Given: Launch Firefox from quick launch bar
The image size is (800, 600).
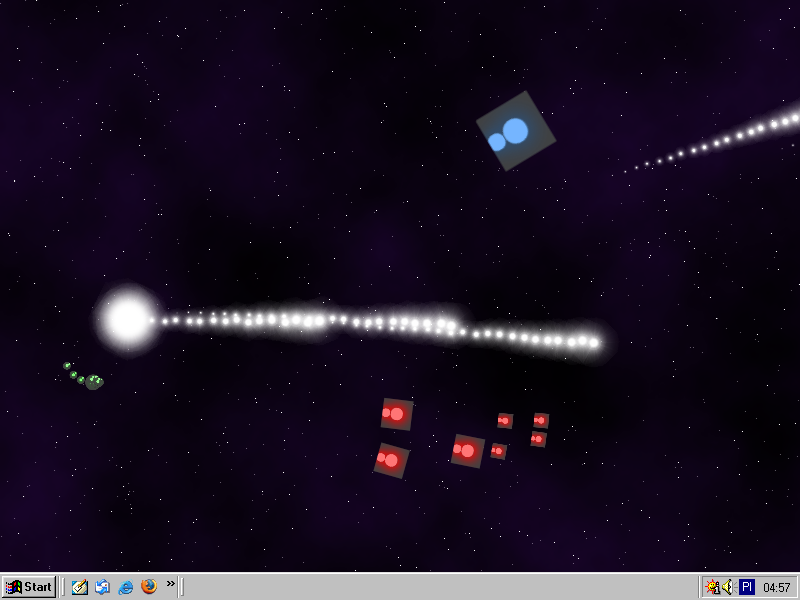Looking at the screenshot, I should pos(149,587).
